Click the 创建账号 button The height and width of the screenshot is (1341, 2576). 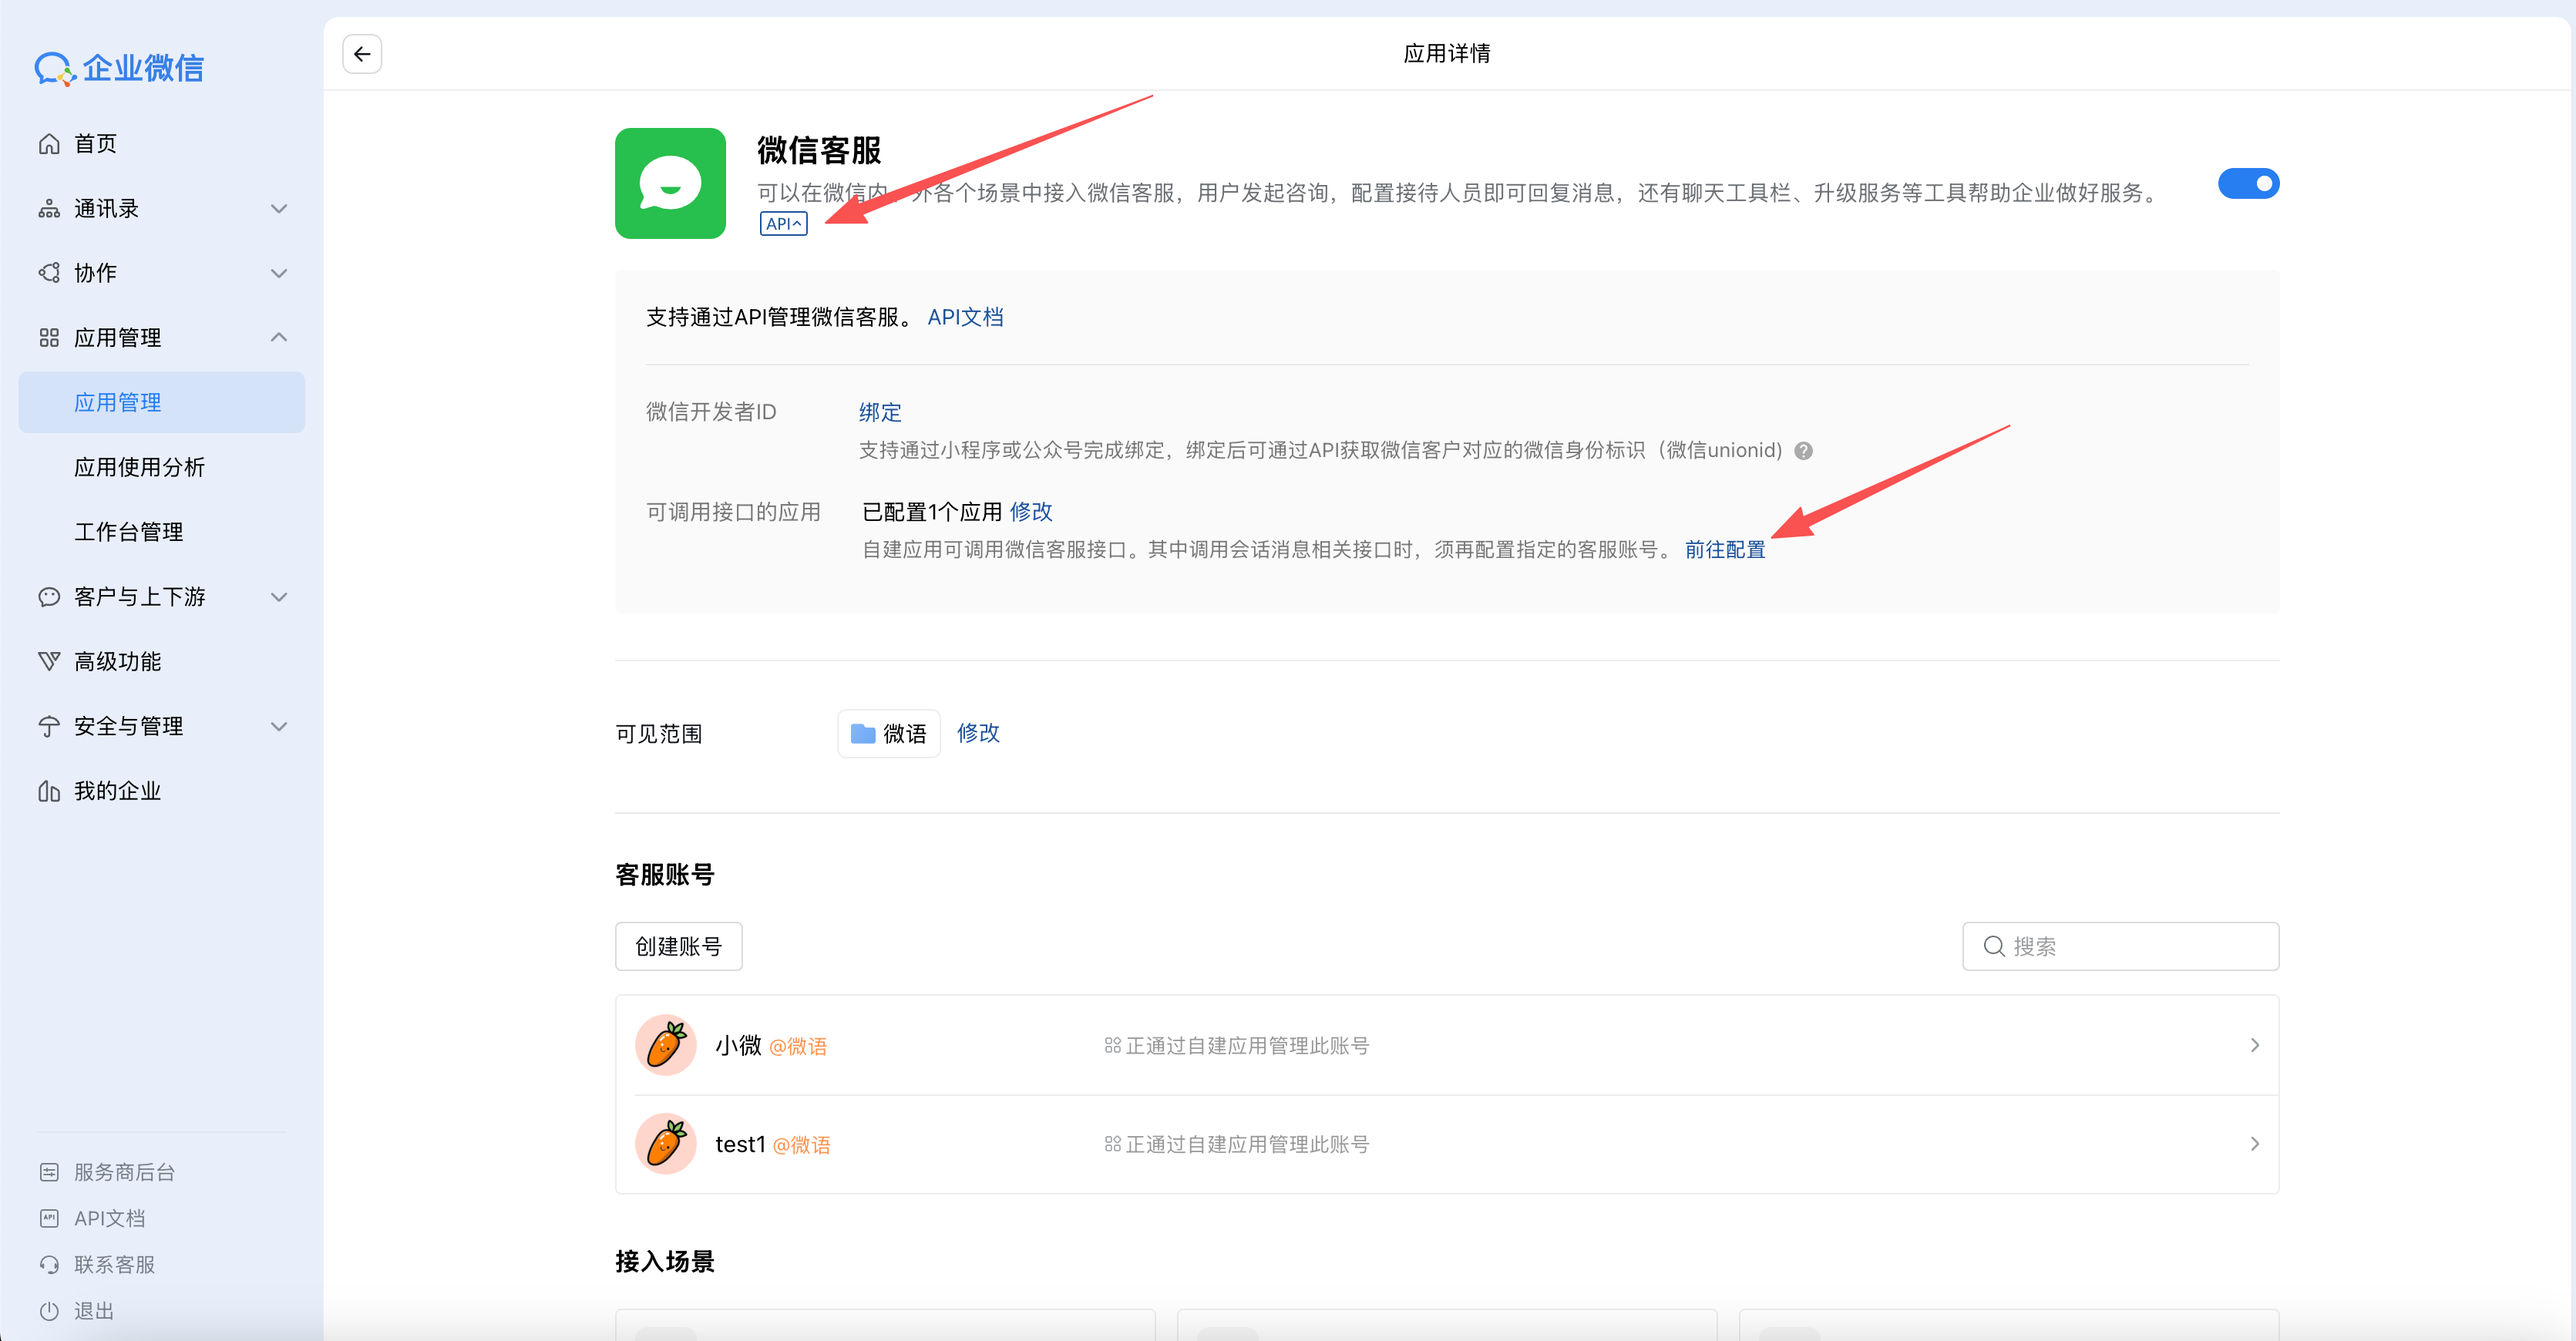(678, 946)
